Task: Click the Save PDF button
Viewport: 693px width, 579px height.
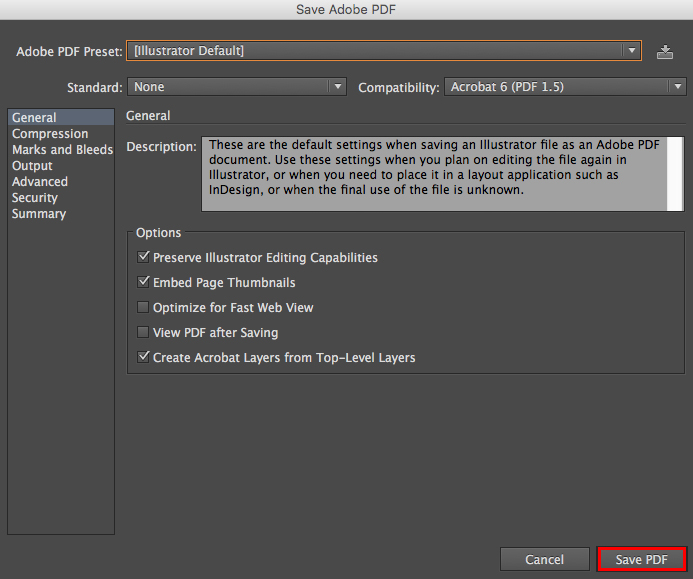Action: (x=641, y=560)
